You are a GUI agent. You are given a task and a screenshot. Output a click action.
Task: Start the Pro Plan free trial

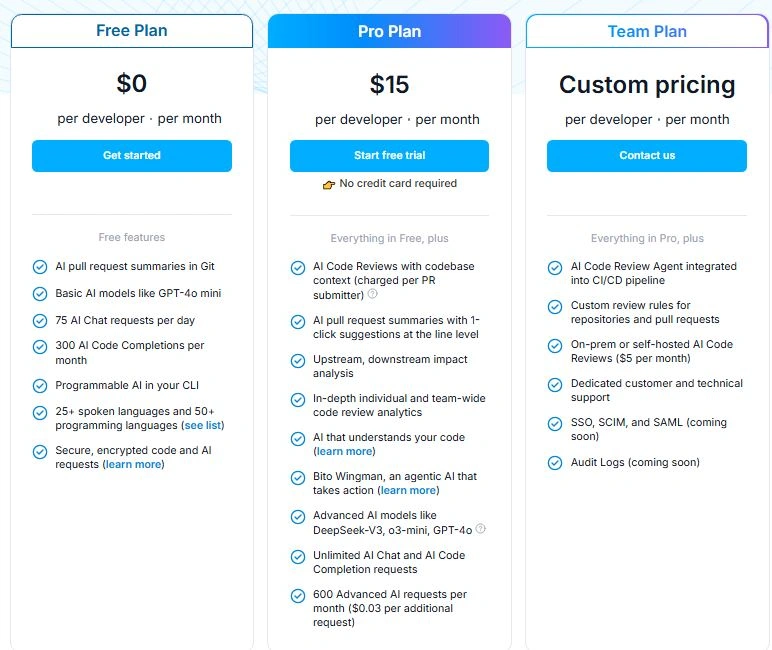[389, 156]
